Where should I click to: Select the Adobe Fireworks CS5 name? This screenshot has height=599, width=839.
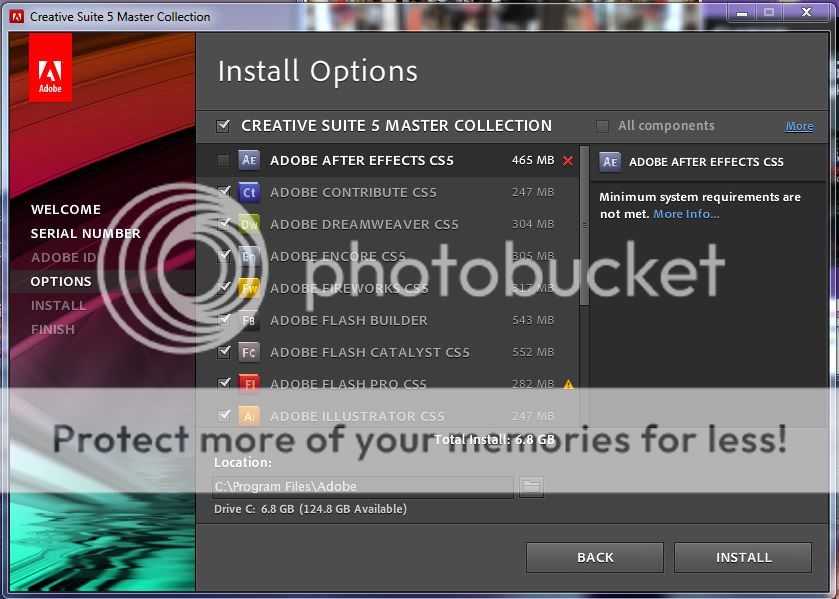[349, 289]
